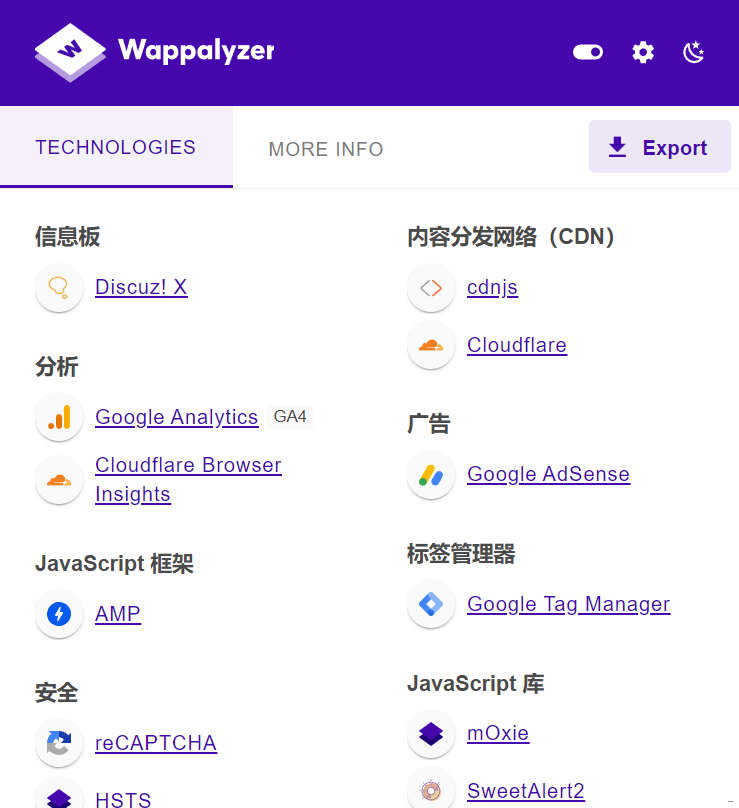This screenshot has height=808, width=739.
Task: Click the Export button
Action: tap(660, 147)
